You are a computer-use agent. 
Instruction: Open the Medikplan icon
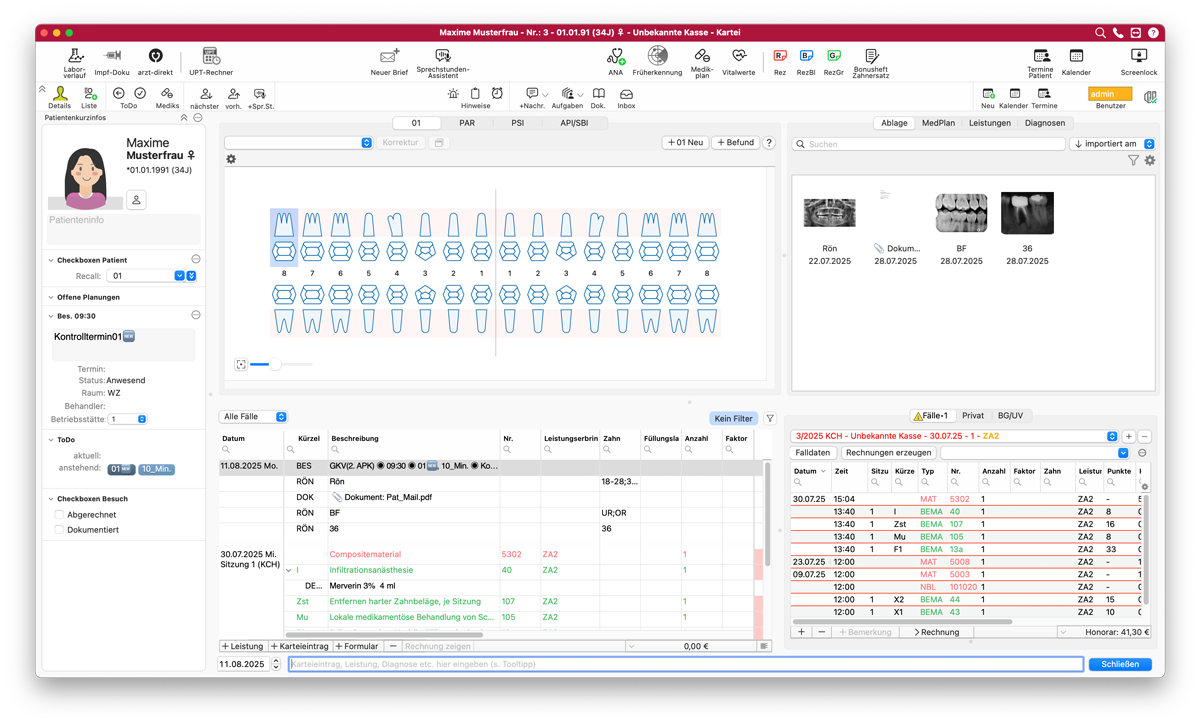[702, 60]
